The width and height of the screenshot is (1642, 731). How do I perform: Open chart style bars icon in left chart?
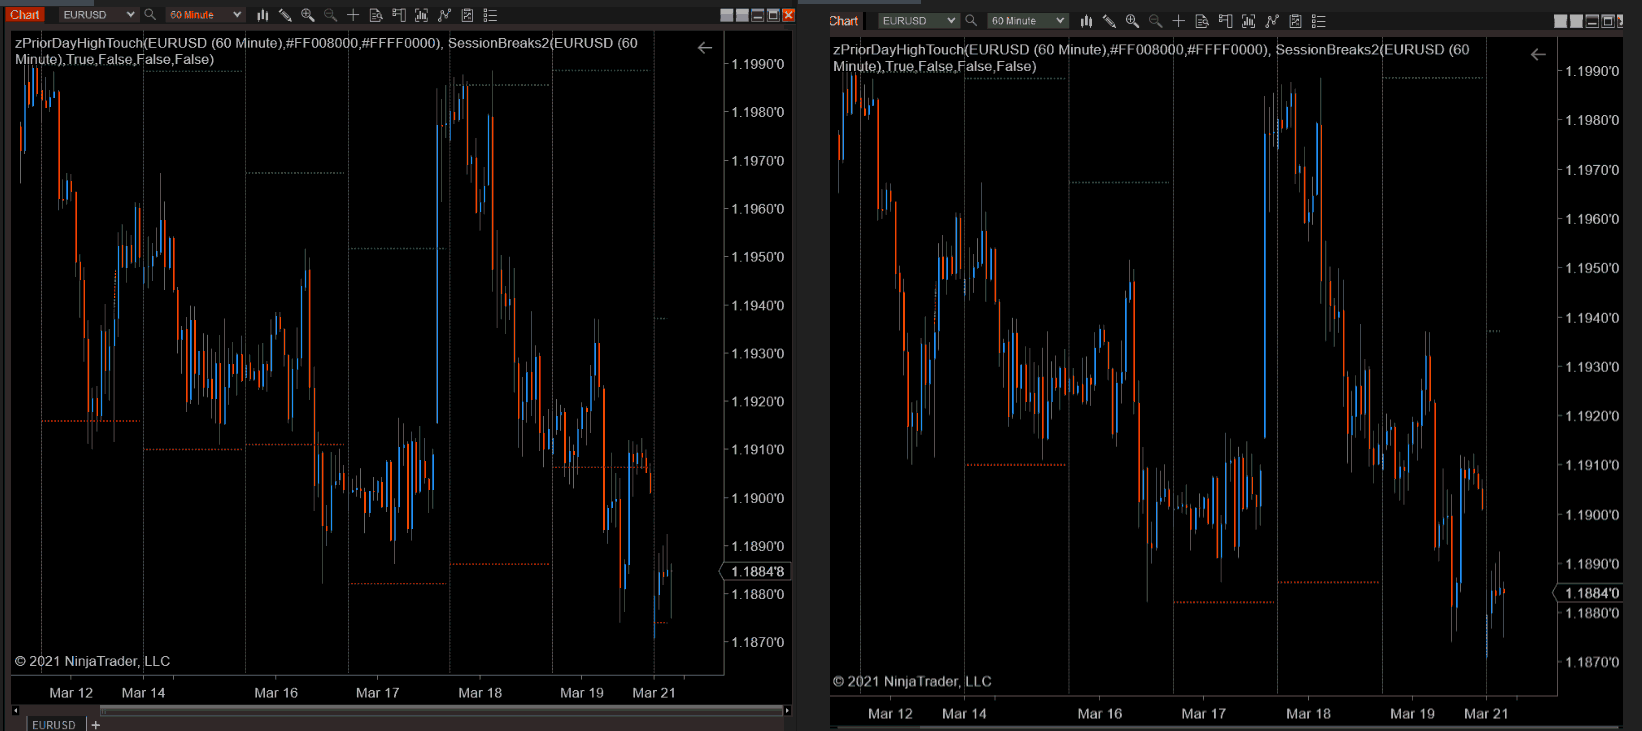click(262, 15)
